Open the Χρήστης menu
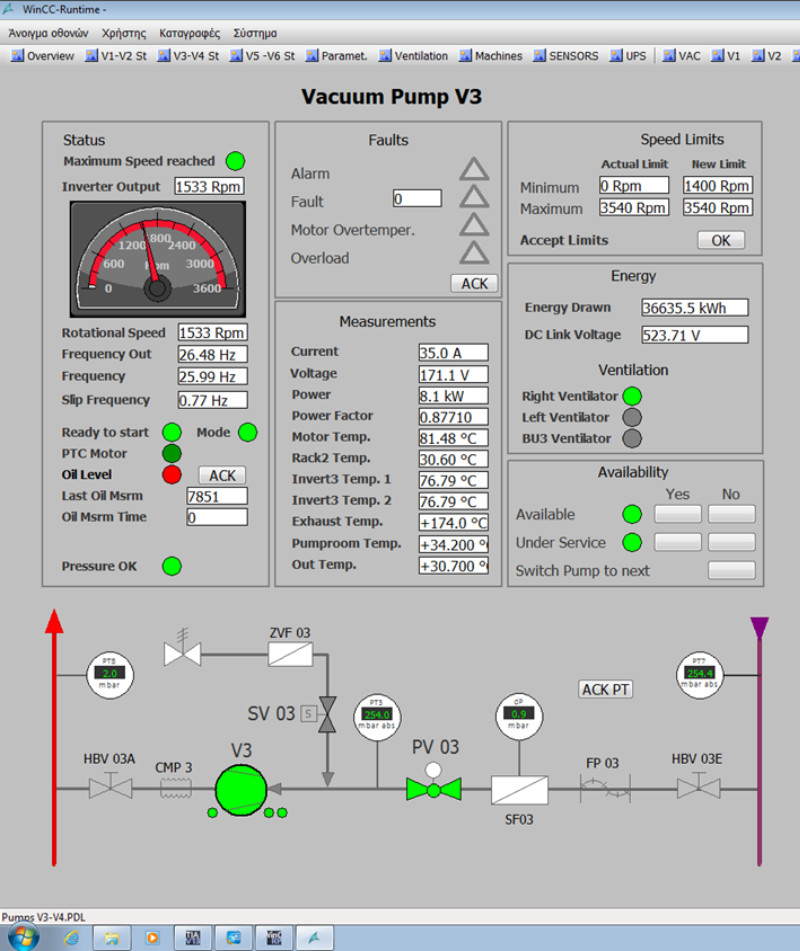800x951 pixels. point(124,33)
